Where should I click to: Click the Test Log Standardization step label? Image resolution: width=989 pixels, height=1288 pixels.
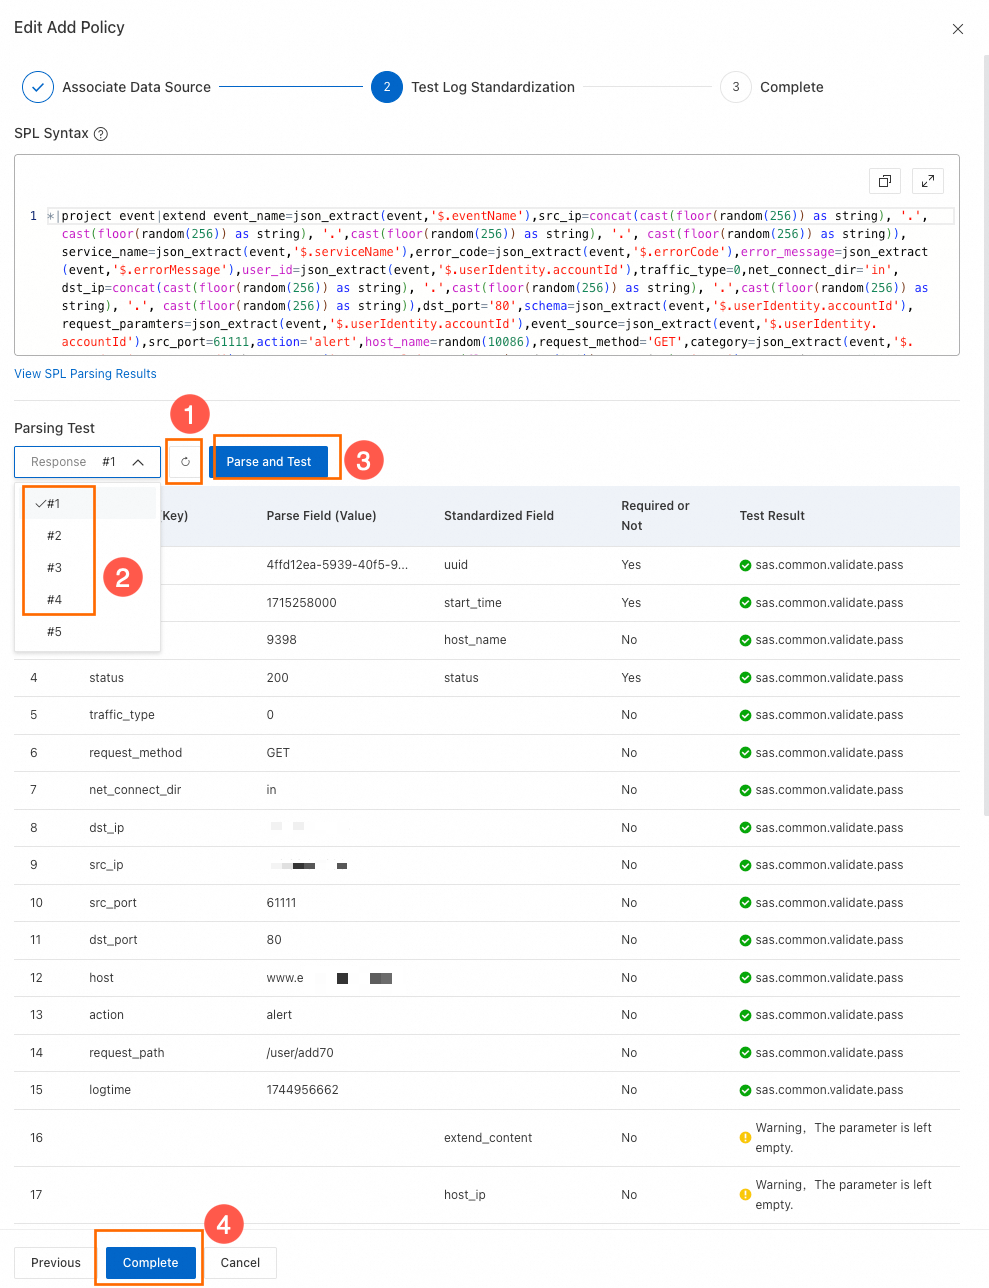493,87
